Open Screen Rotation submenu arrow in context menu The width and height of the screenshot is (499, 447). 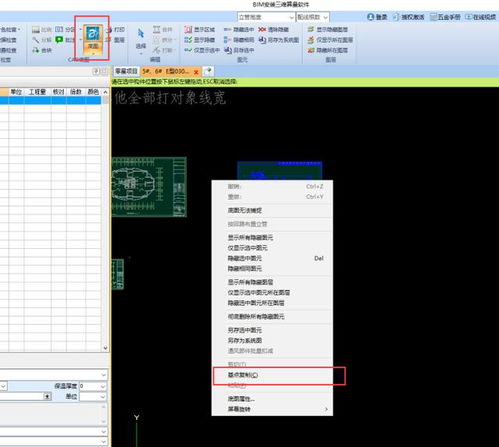pyautogui.click(x=326, y=409)
